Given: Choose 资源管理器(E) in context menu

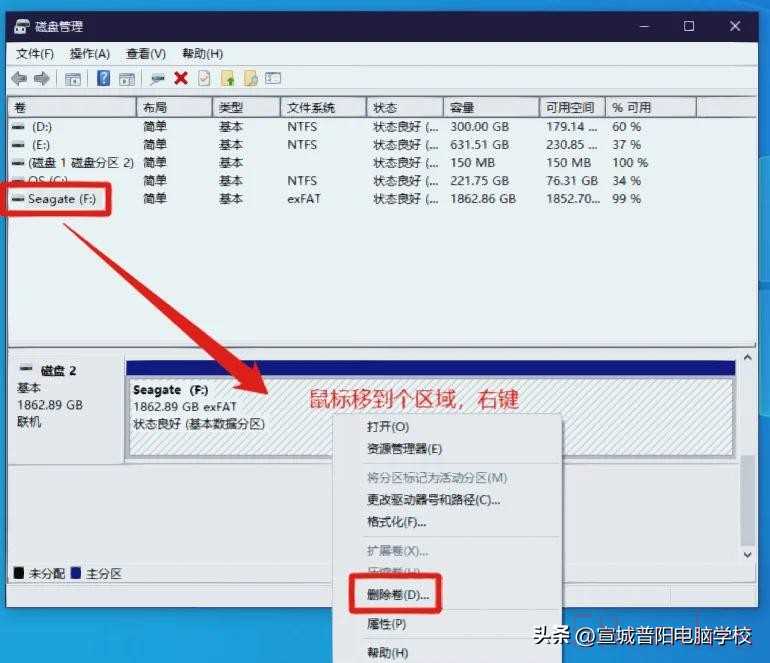Looking at the screenshot, I should click(x=405, y=449).
